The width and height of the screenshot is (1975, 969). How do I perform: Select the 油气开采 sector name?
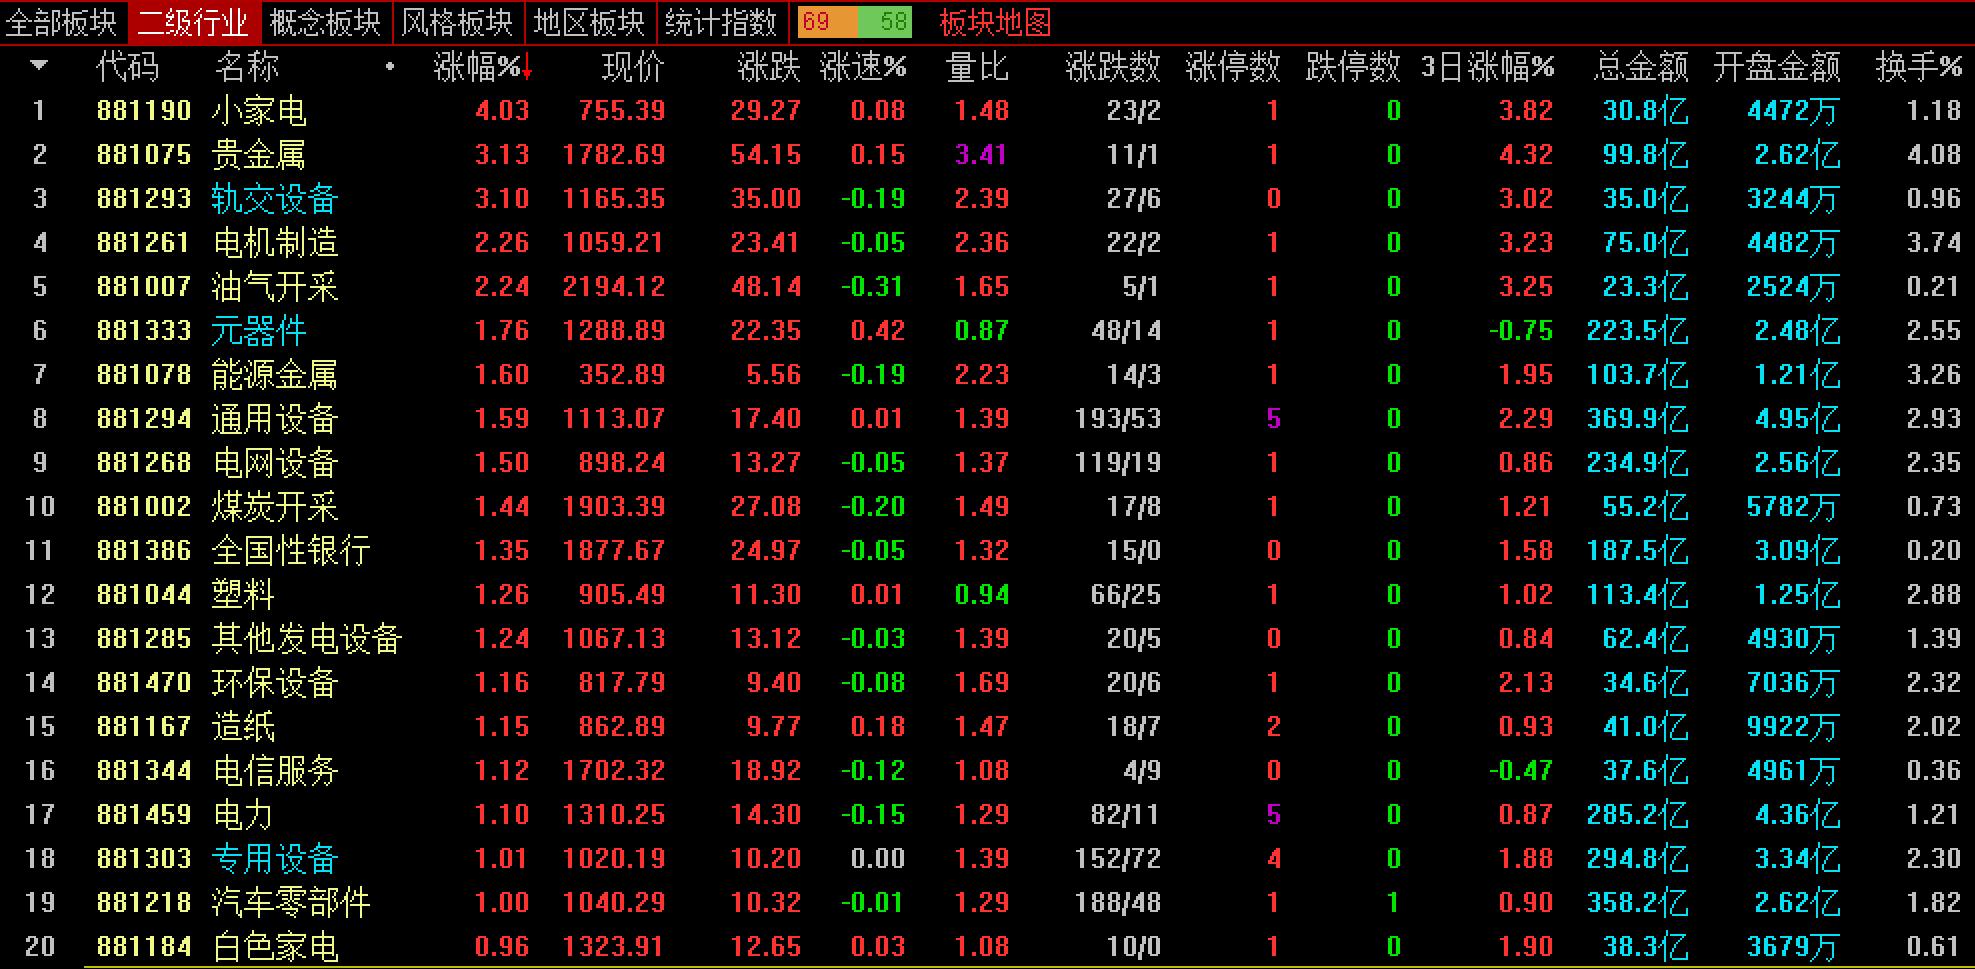[x=275, y=286]
